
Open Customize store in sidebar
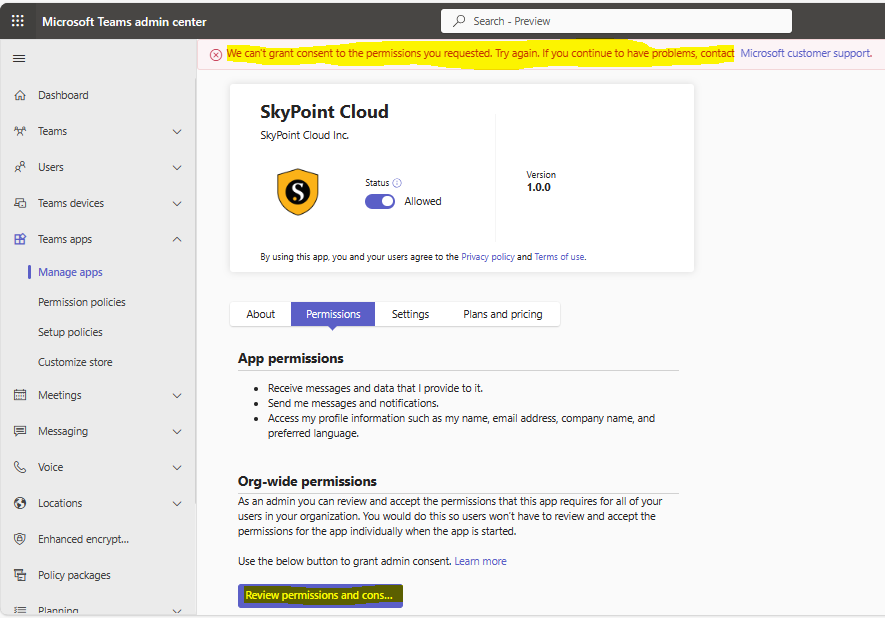click(x=75, y=362)
